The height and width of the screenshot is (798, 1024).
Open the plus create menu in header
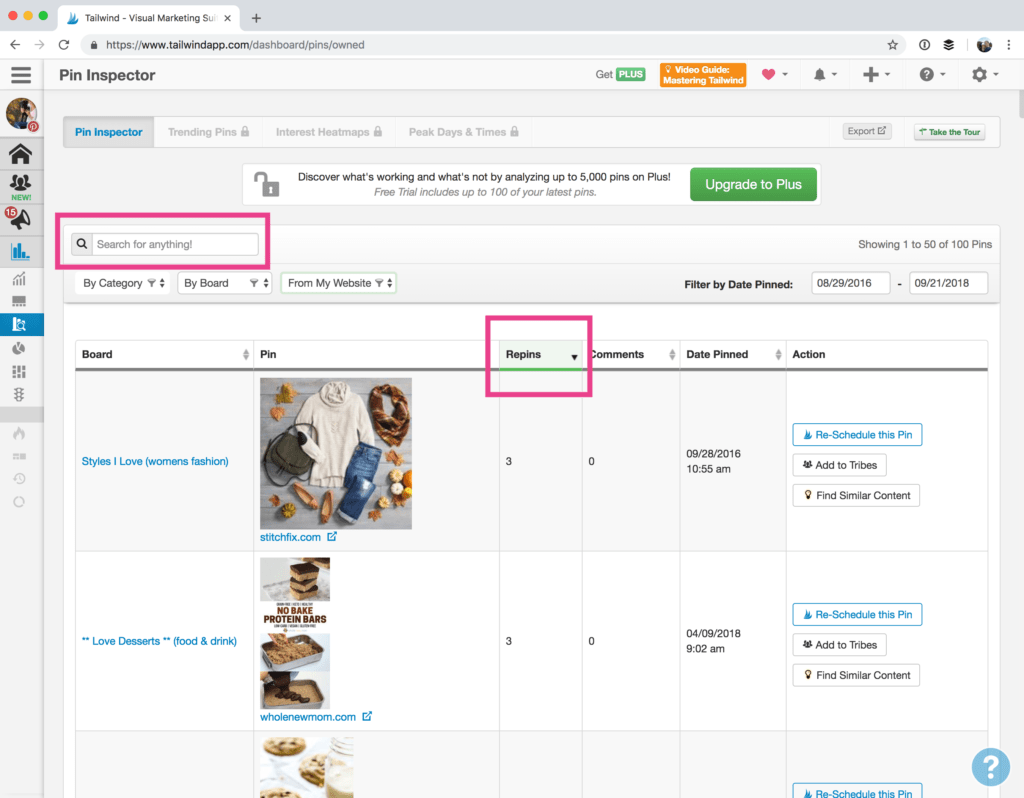[x=871, y=74]
